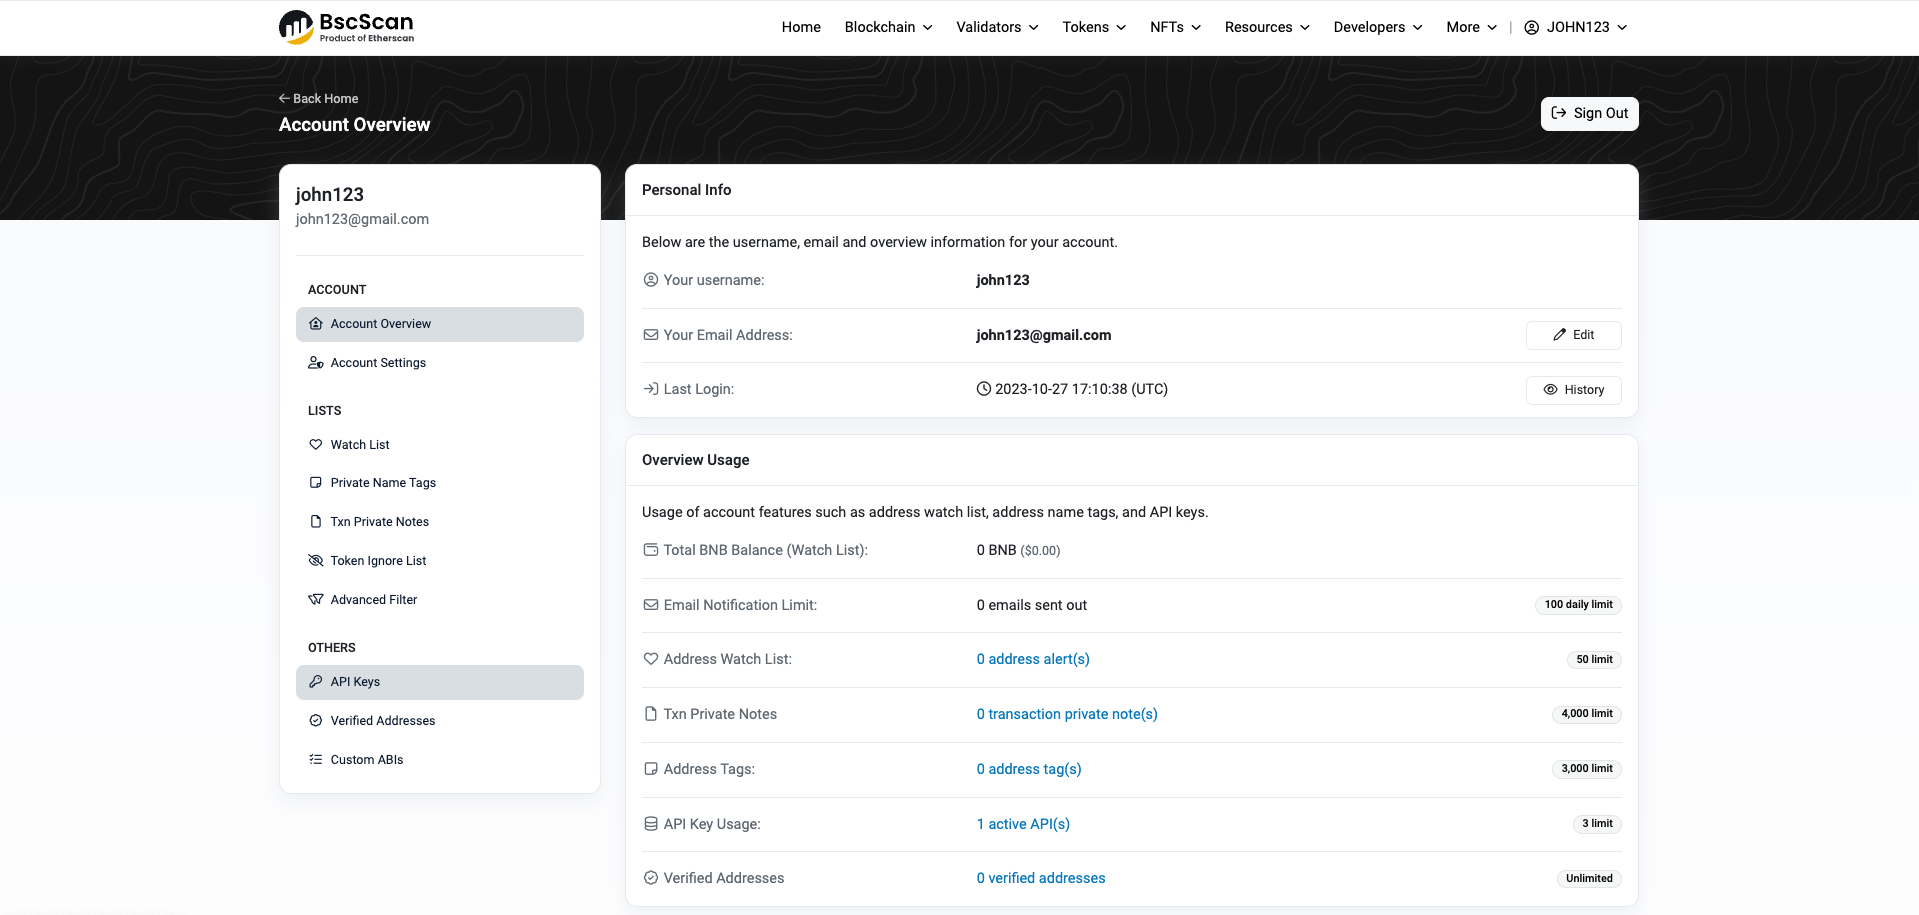Viewport: 1919px width, 915px height.
Task: Click the login arrow icon beside Last Login
Action: click(651, 389)
